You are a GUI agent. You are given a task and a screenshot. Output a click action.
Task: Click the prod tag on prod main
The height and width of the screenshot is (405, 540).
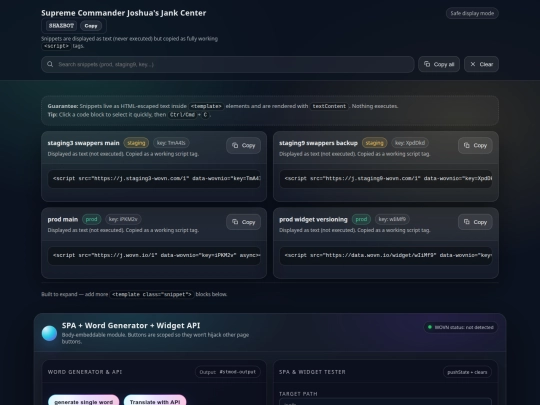(x=91, y=219)
